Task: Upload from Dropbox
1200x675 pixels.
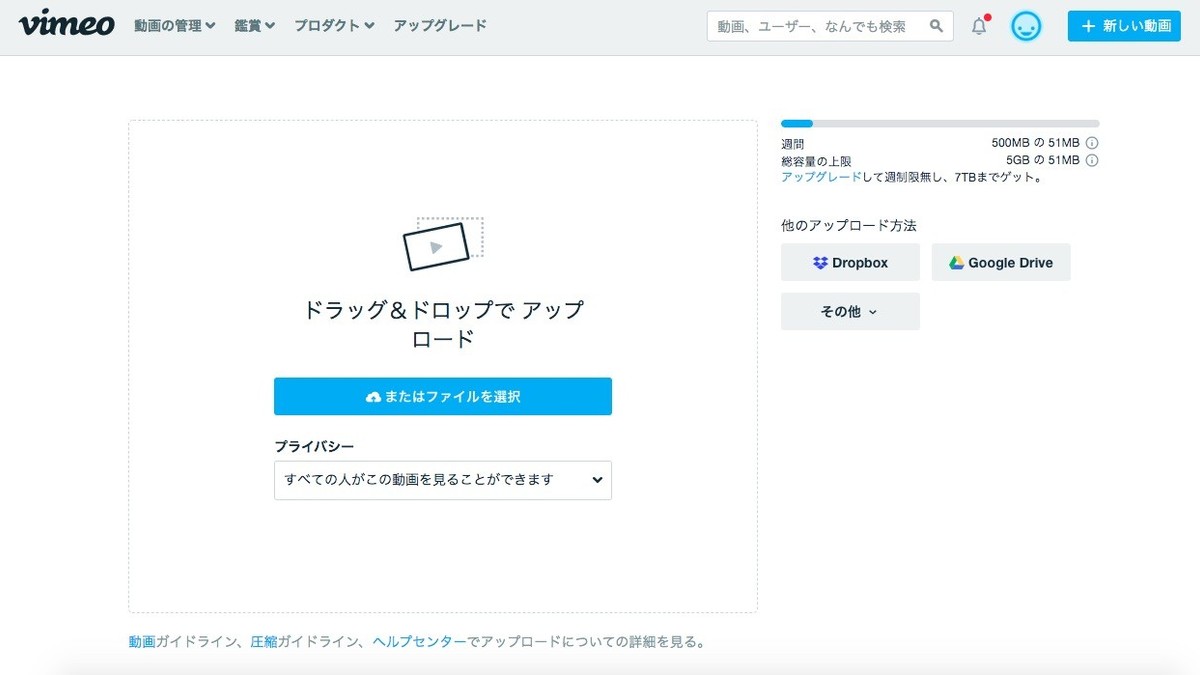Action: coord(850,263)
